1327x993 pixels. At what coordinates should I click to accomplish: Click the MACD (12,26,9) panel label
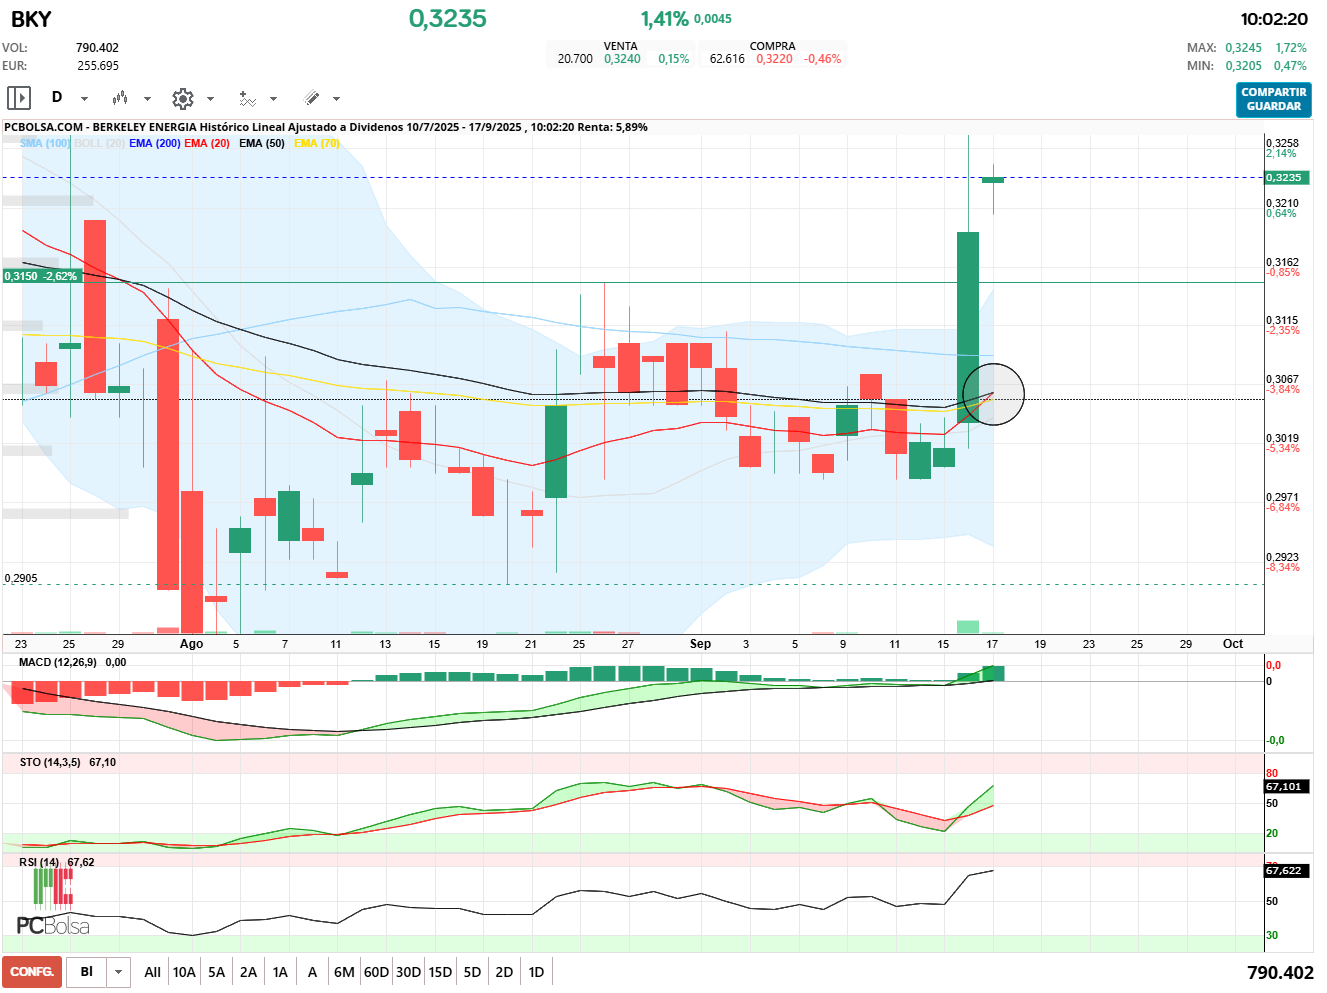[x=58, y=662]
